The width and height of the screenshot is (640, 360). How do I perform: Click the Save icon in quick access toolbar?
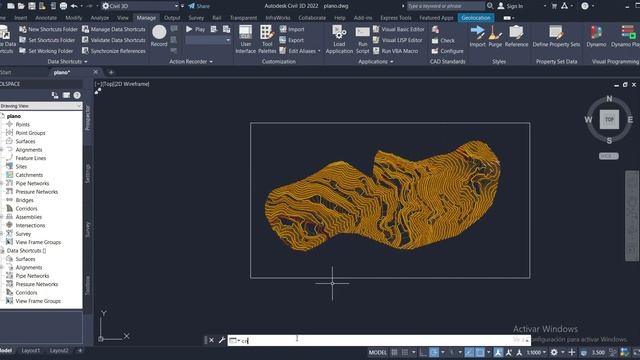[31, 6]
